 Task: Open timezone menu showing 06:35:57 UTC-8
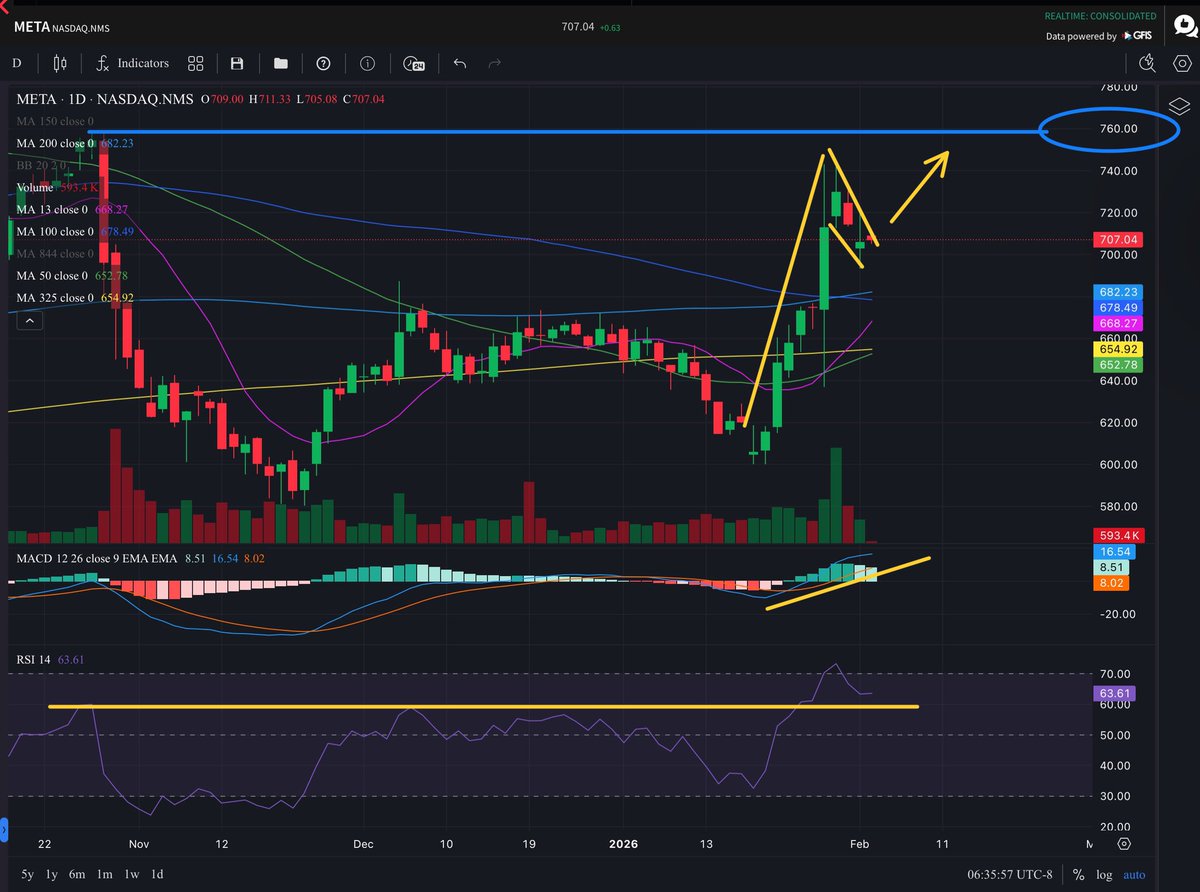point(1011,875)
